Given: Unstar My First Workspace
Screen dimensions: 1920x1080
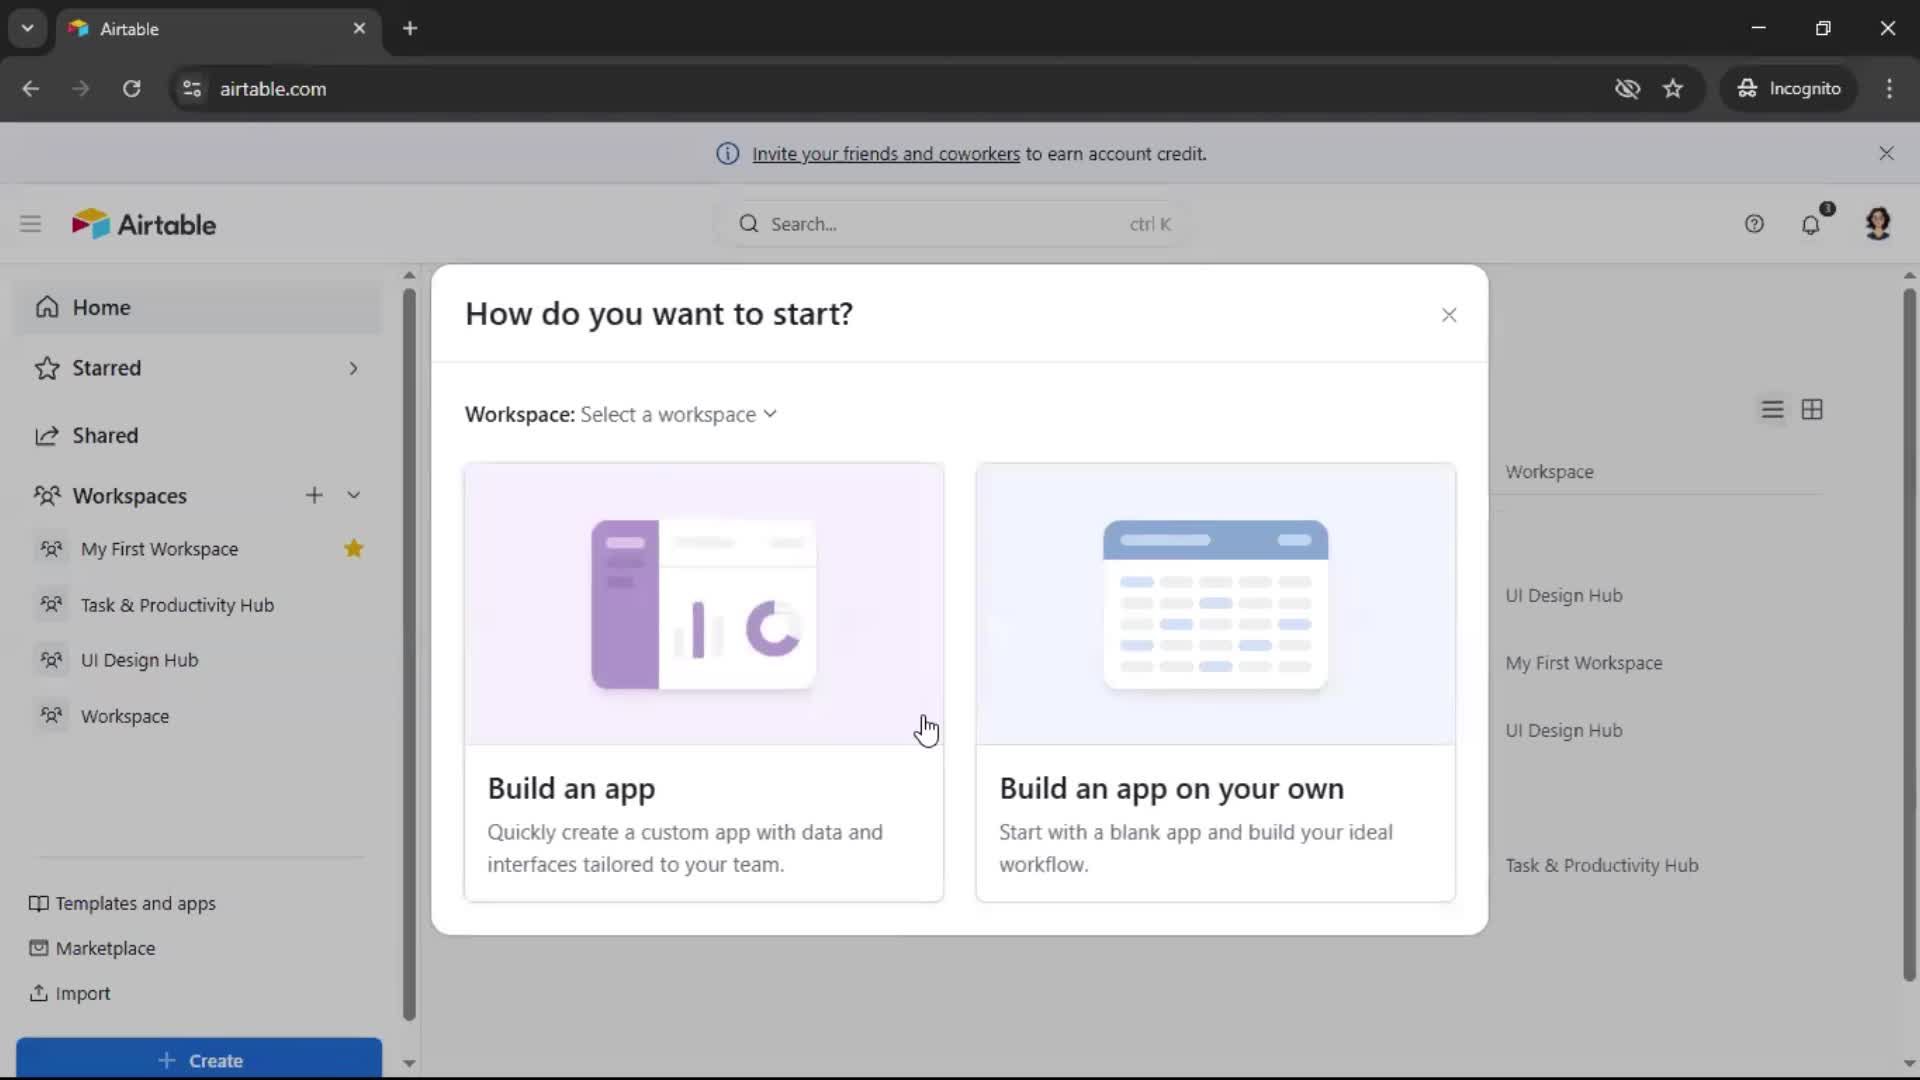Looking at the screenshot, I should [353, 548].
